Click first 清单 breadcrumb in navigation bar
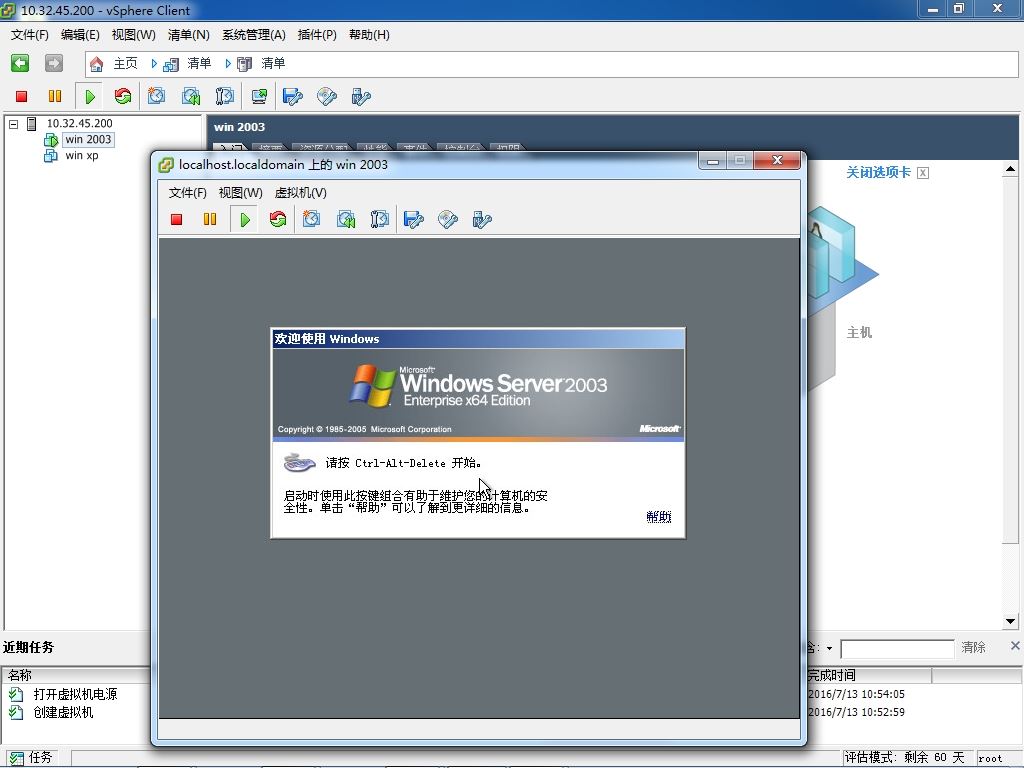This screenshot has height=768, width=1024. coord(199,63)
